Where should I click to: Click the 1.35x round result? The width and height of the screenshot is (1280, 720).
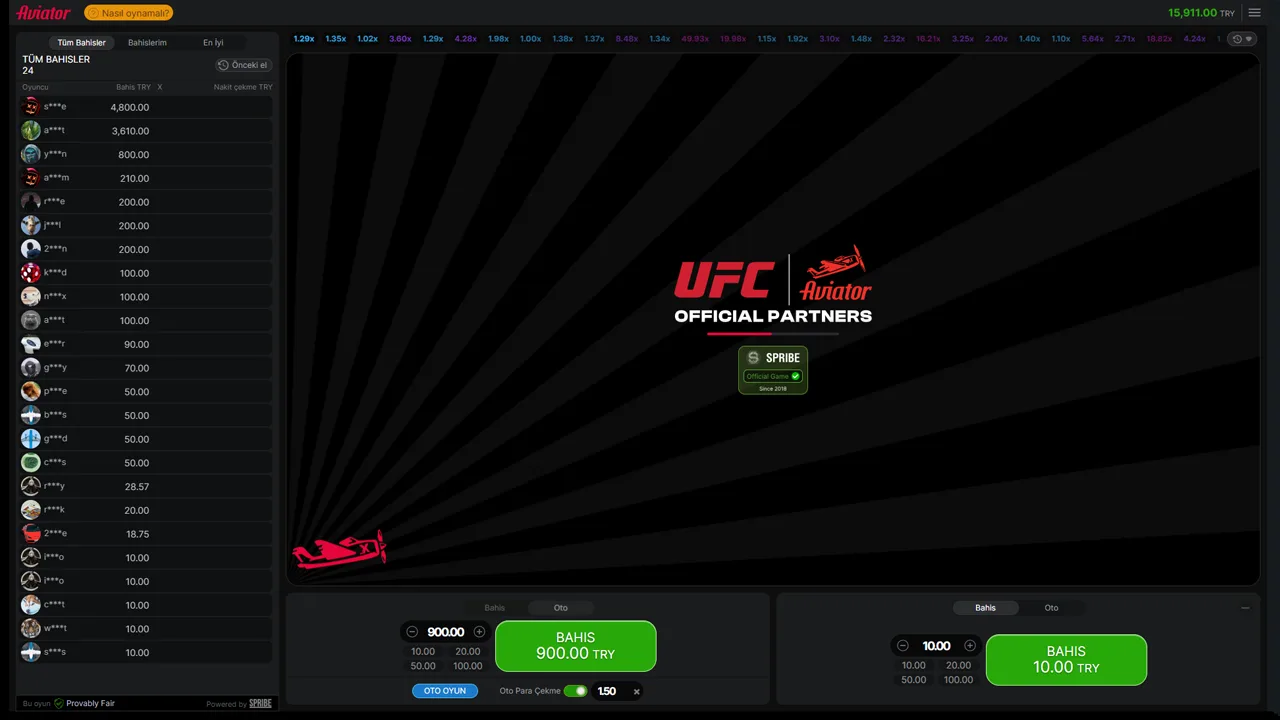coord(336,39)
